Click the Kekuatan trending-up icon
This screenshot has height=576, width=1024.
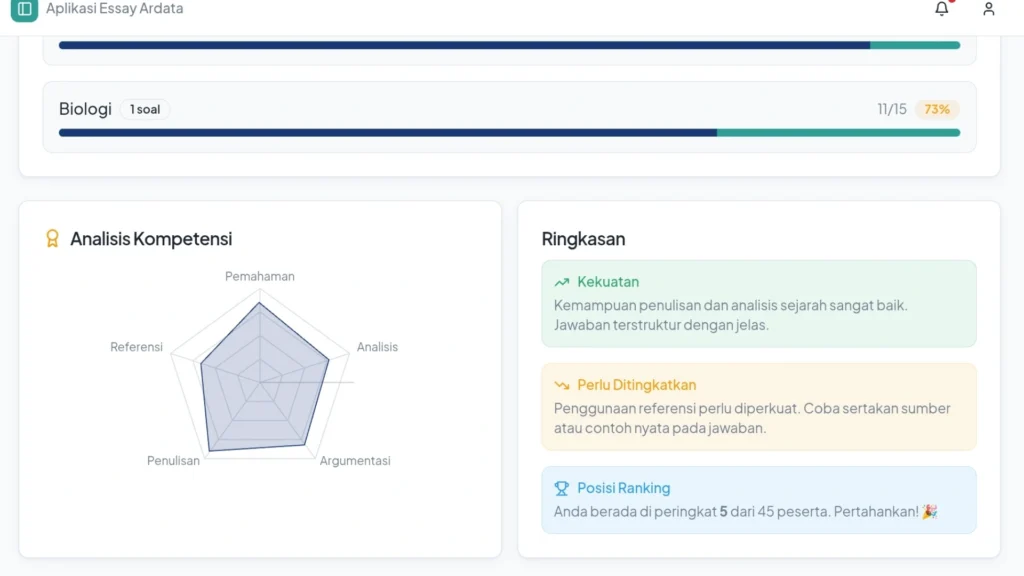point(562,282)
